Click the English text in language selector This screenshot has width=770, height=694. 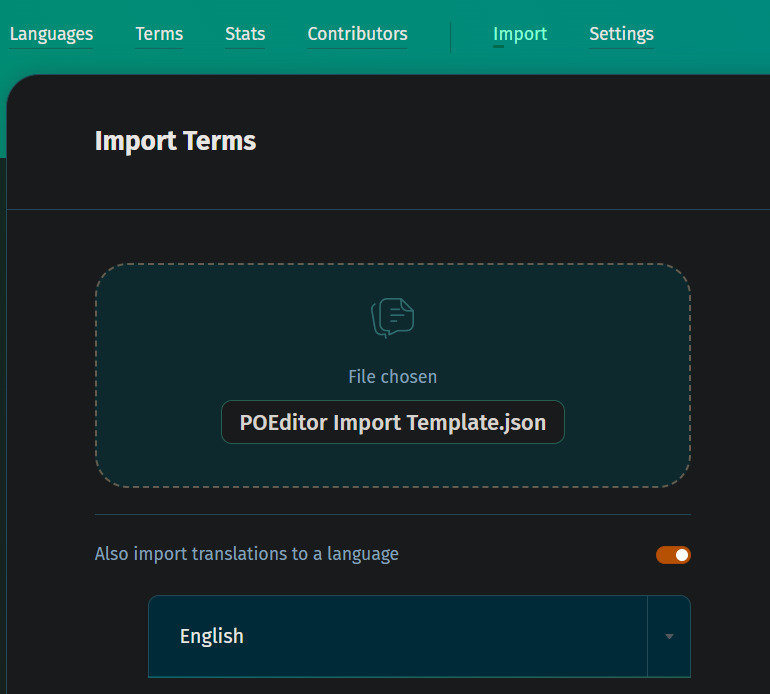pos(212,636)
